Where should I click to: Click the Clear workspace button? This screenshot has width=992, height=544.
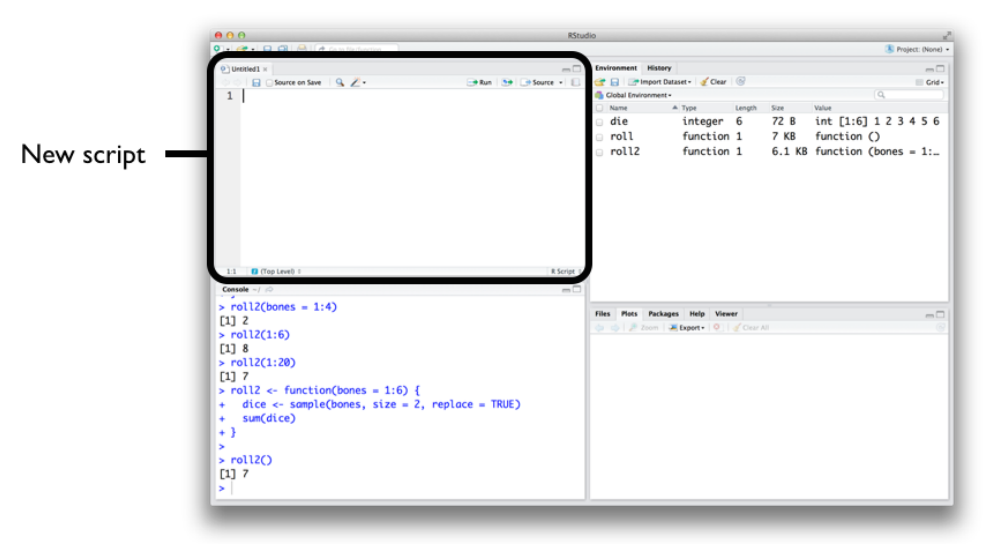[714, 82]
